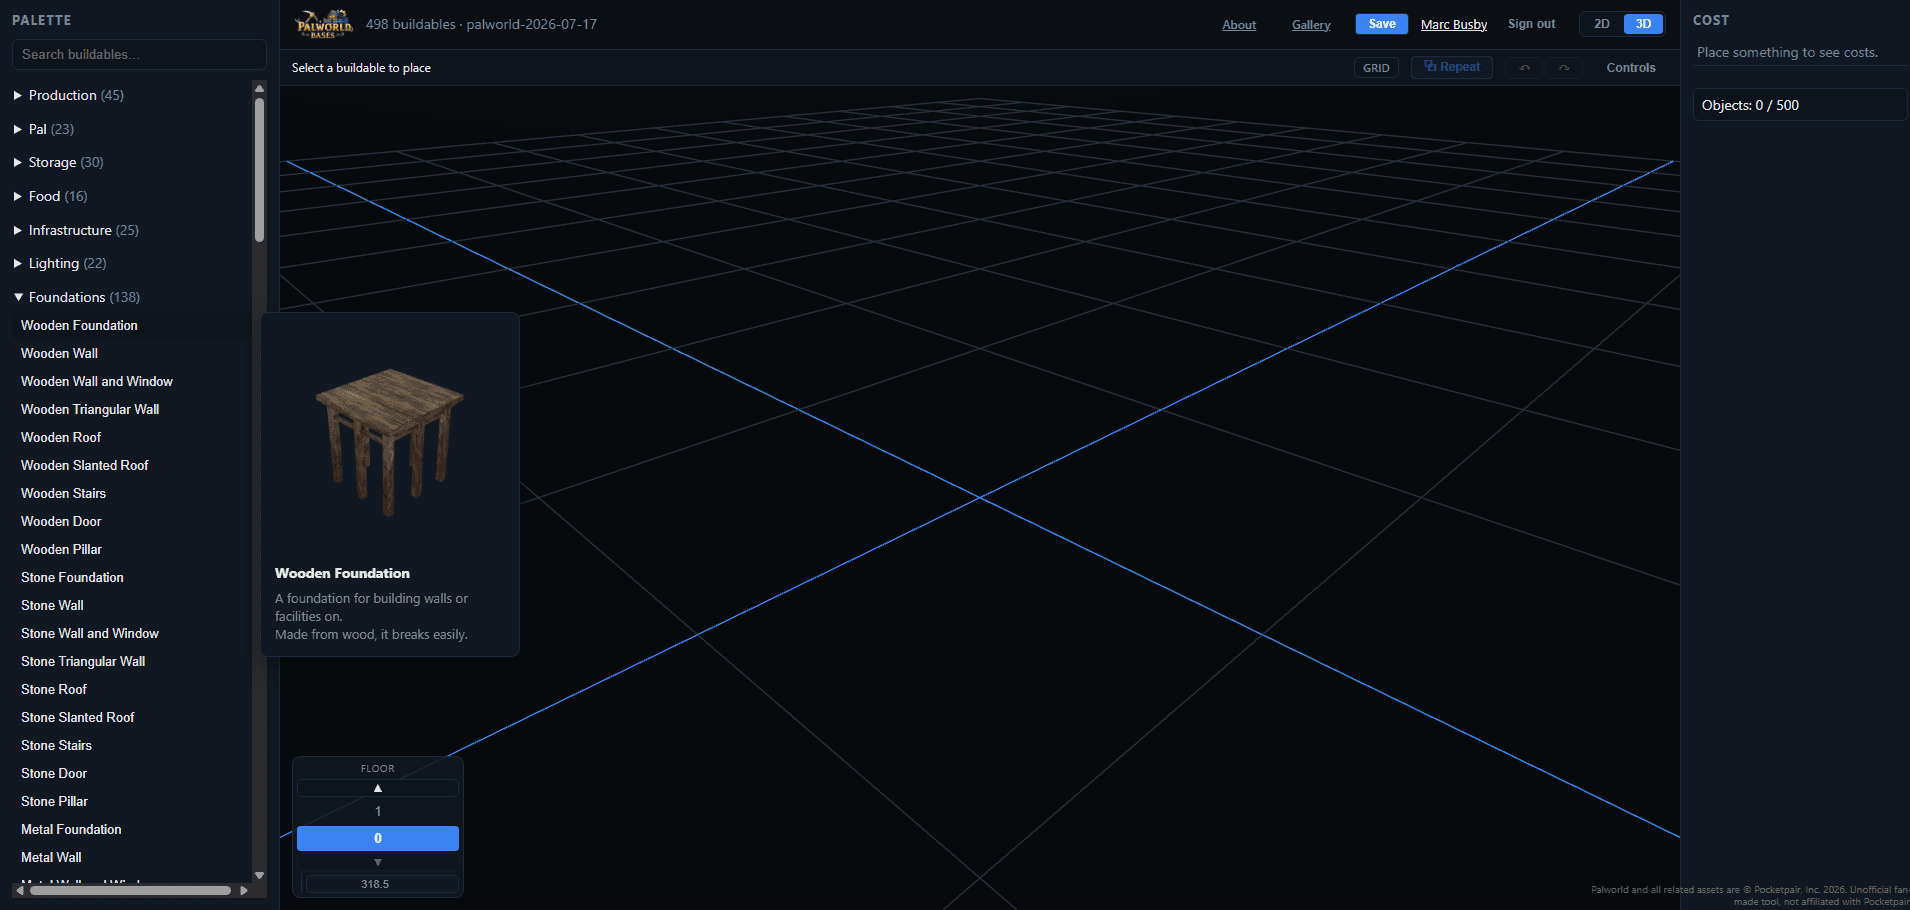Expand the Pal category
This screenshot has width=1910, height=910.
tap(43, 129)
